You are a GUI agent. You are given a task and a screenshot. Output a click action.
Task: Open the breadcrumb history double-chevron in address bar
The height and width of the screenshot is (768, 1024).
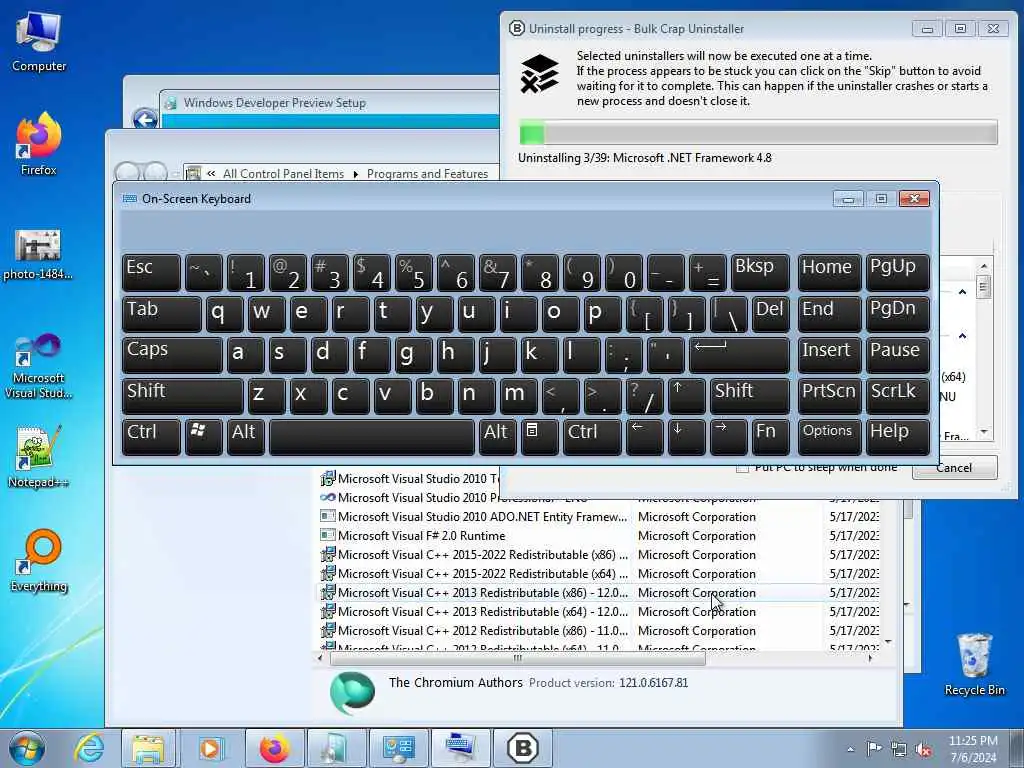click(211, 174)
